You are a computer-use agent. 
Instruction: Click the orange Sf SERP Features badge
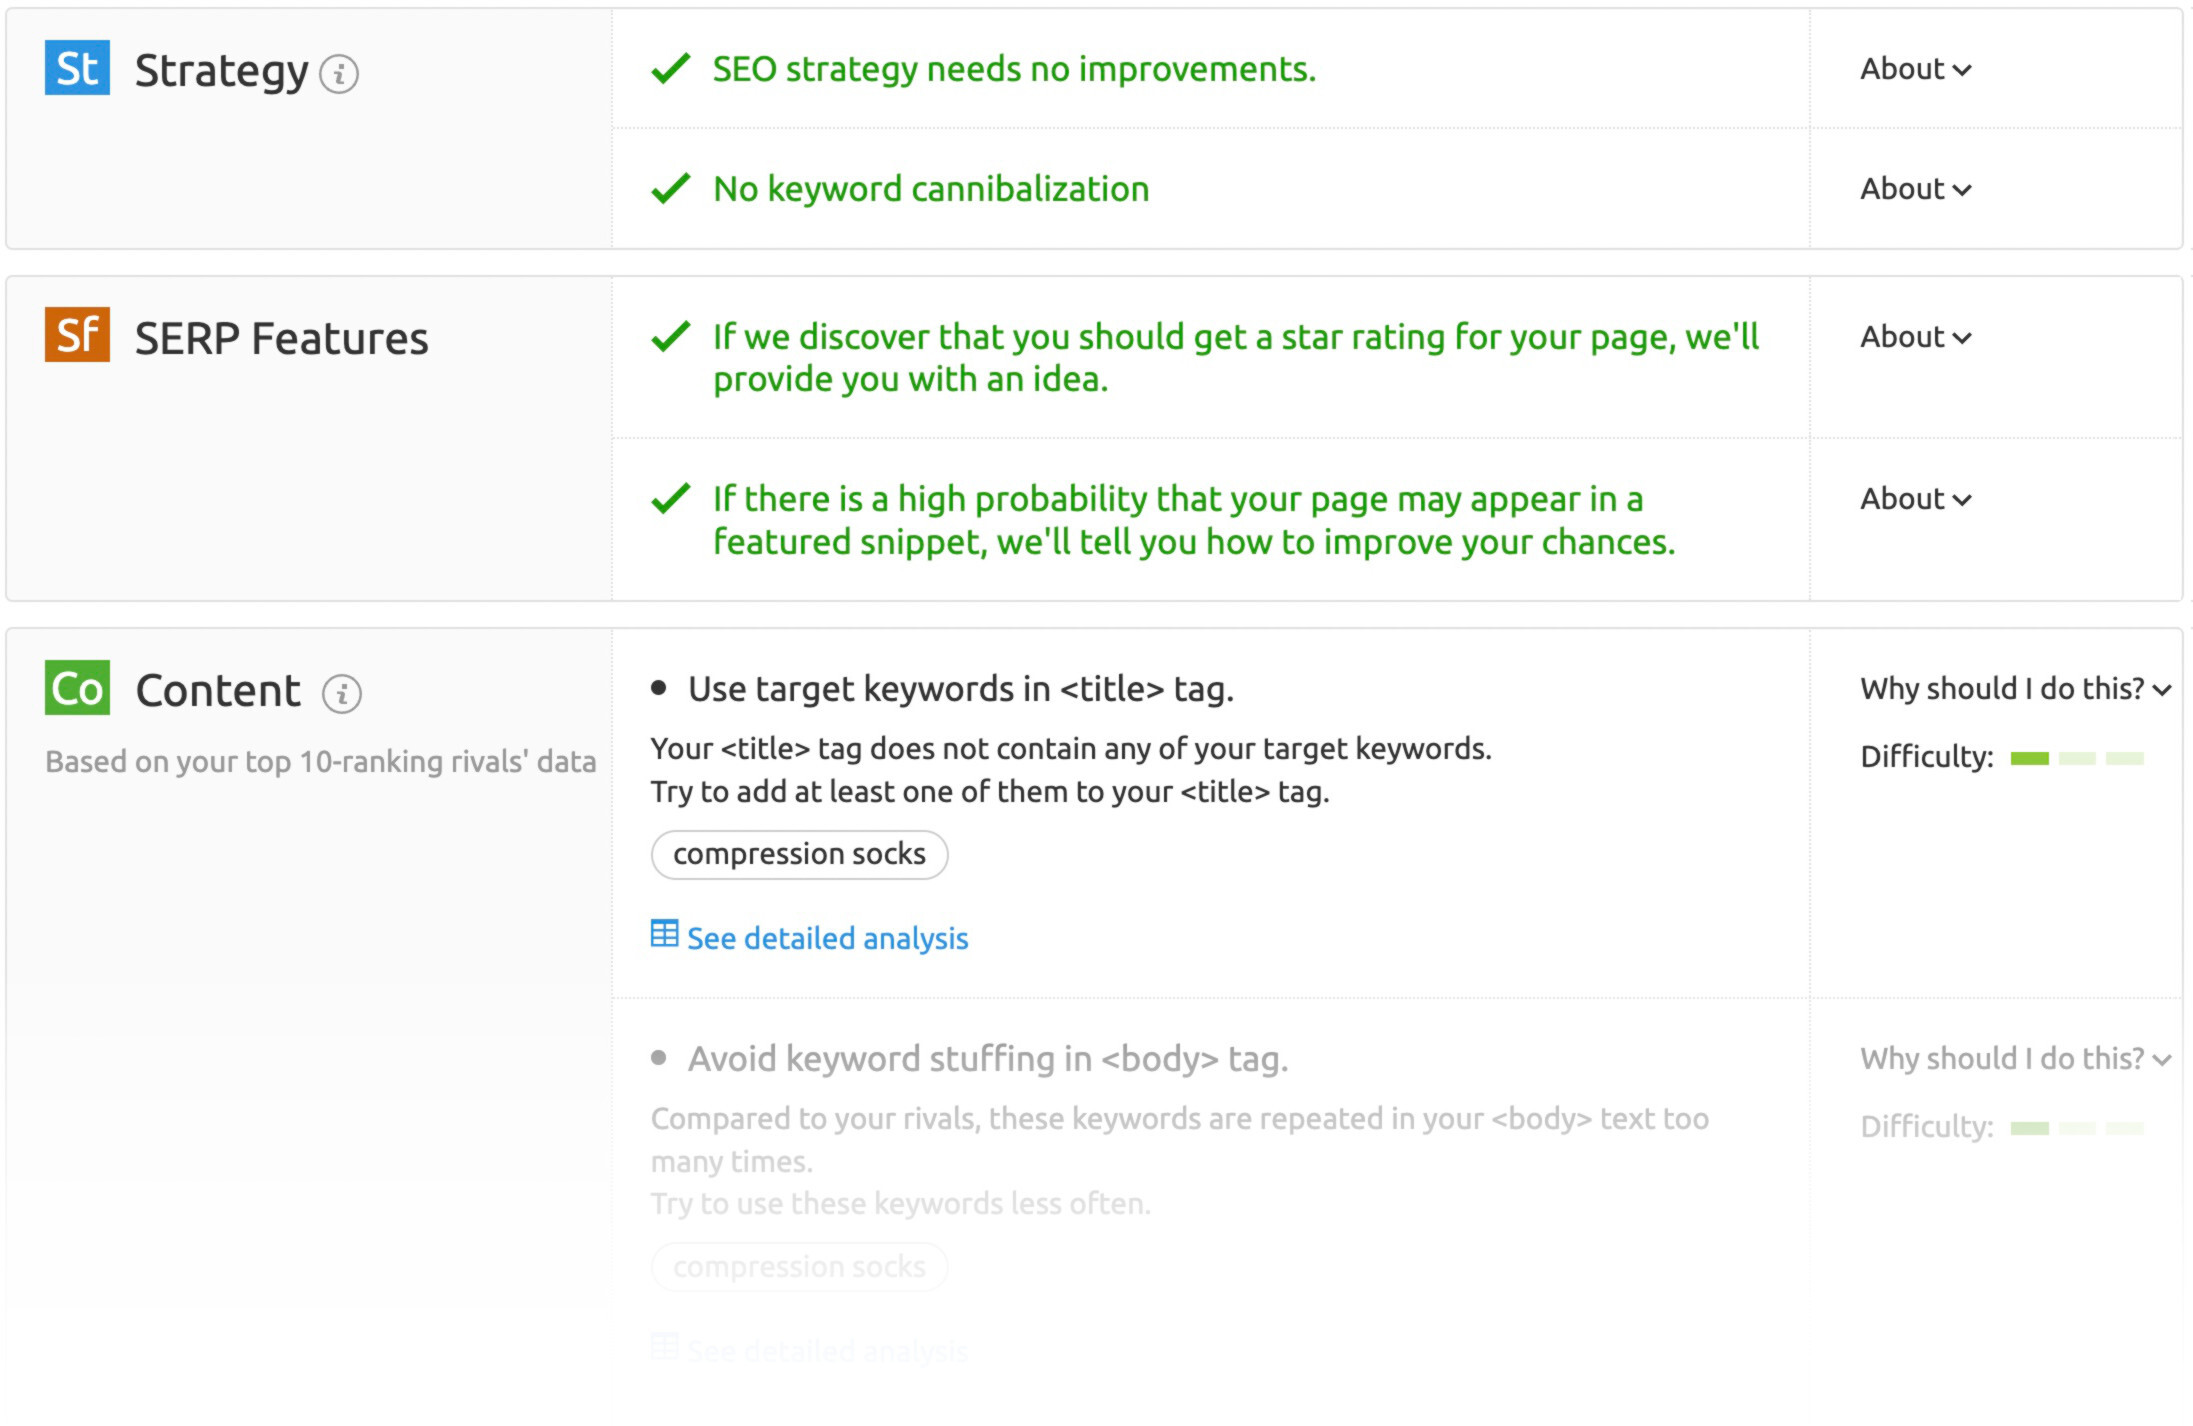coord(77,335)
